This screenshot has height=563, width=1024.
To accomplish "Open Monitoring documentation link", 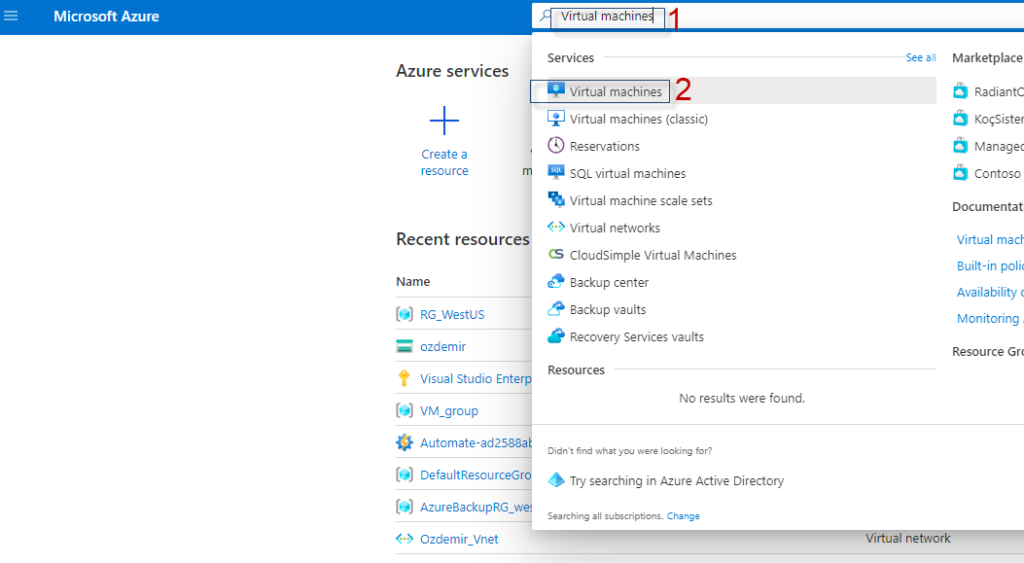I will pyautogui.click(x=990, y=319).
